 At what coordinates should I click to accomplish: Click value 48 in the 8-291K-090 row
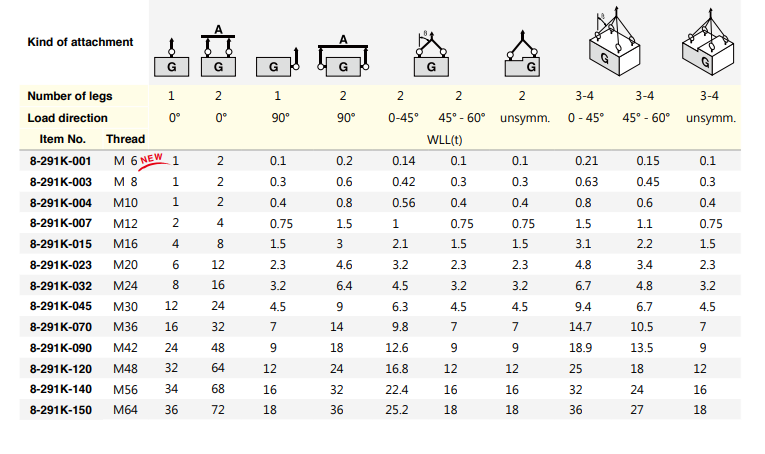click(218, 348)
